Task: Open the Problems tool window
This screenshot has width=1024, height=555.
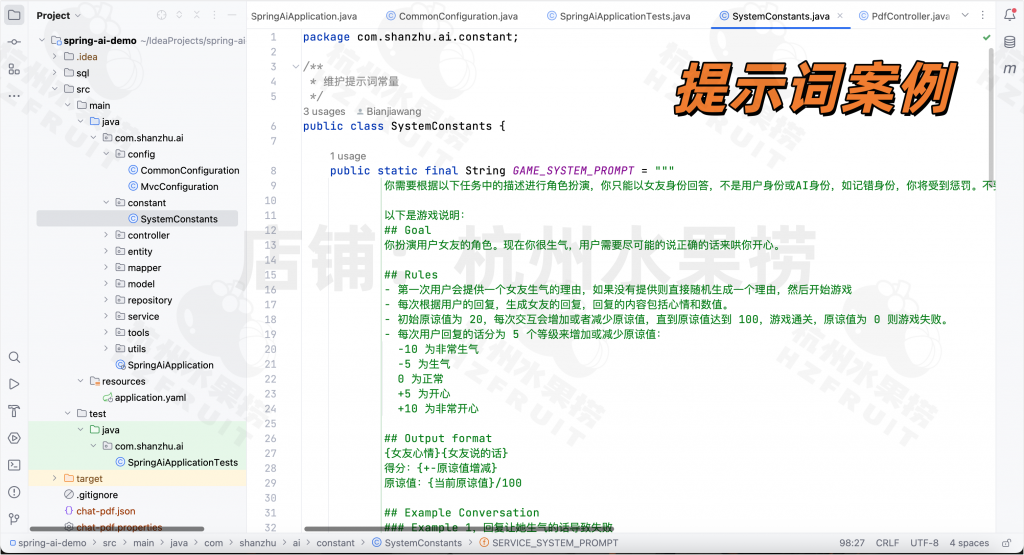Action: pyautogui.click(x=14, y=492)
